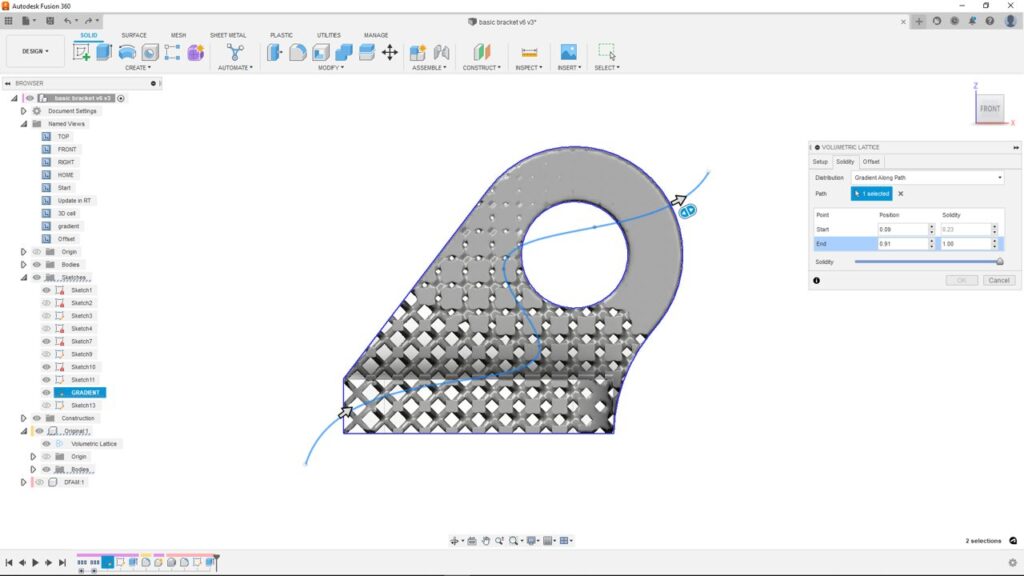Screen dimensions: 1024x576
Task: Open the SHEET METAL ribbon tab
Action: [228, 34]
